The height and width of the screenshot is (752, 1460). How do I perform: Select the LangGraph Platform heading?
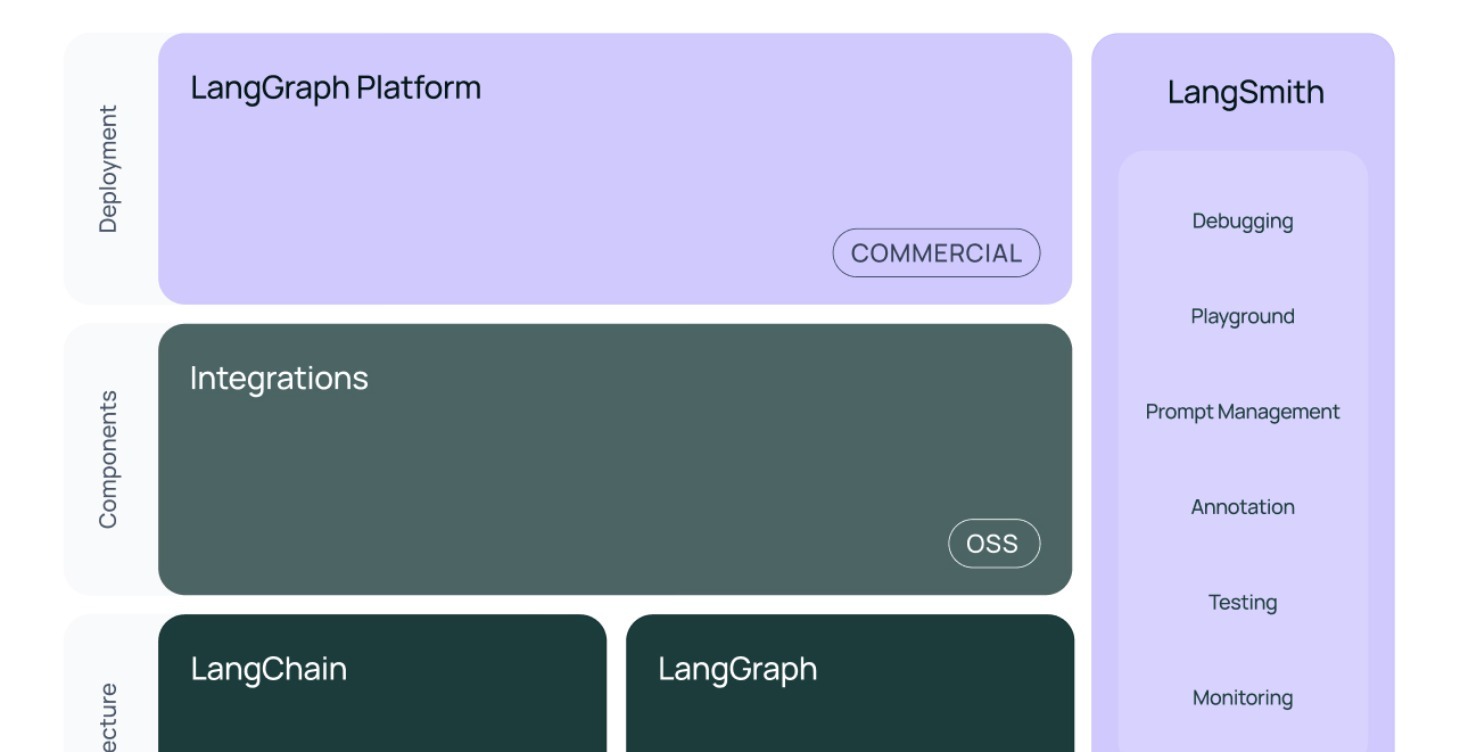pos(336,88)
